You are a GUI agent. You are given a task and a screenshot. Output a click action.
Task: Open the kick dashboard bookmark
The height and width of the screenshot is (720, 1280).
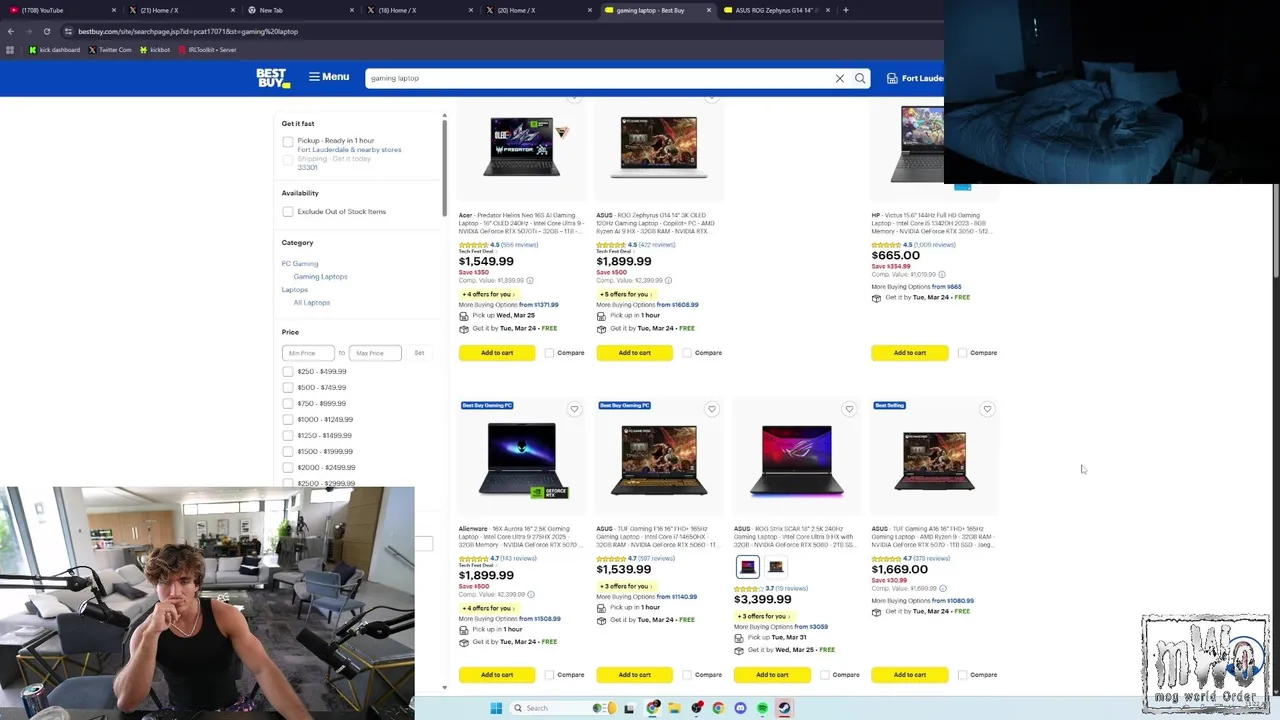click(54, 50)
